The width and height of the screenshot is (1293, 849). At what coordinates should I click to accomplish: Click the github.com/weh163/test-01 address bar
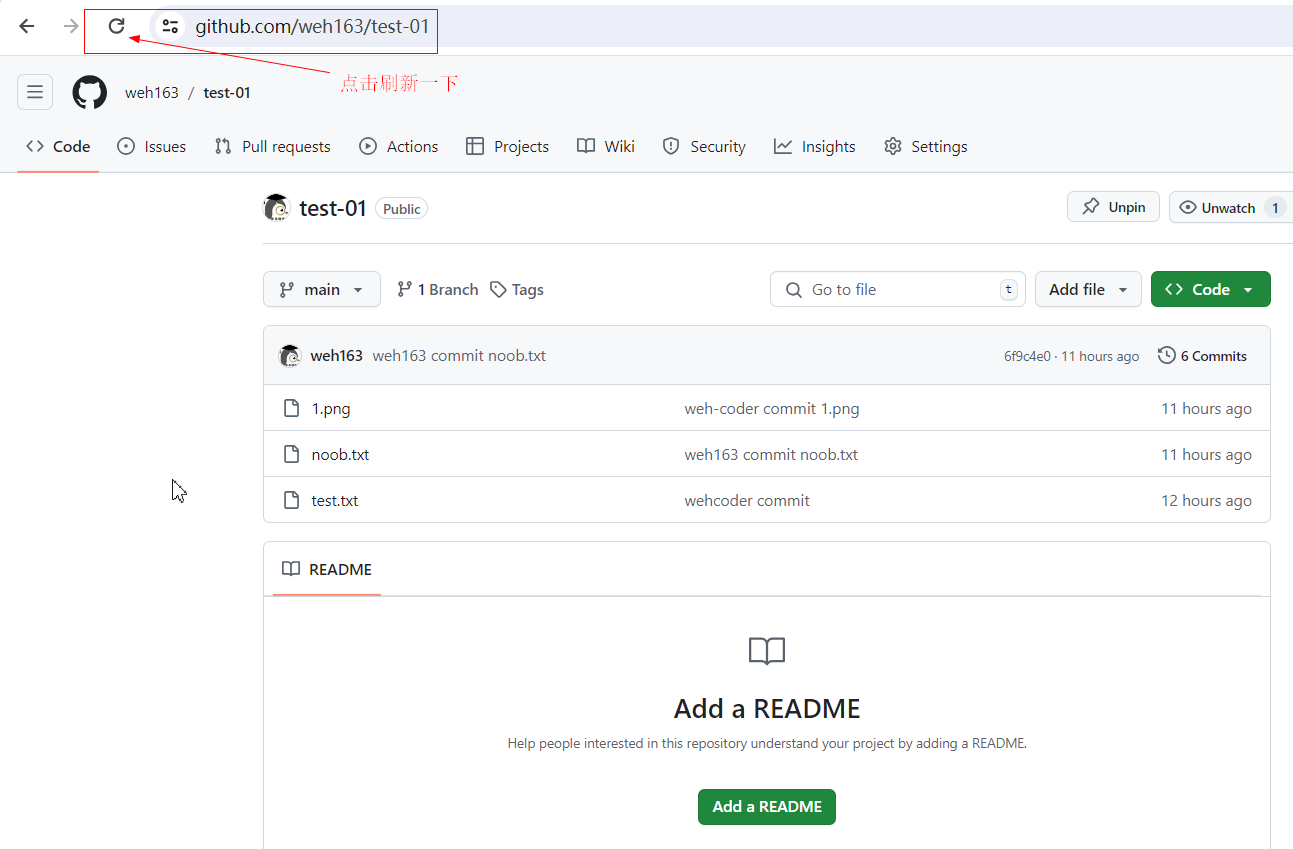pos(312,27)
